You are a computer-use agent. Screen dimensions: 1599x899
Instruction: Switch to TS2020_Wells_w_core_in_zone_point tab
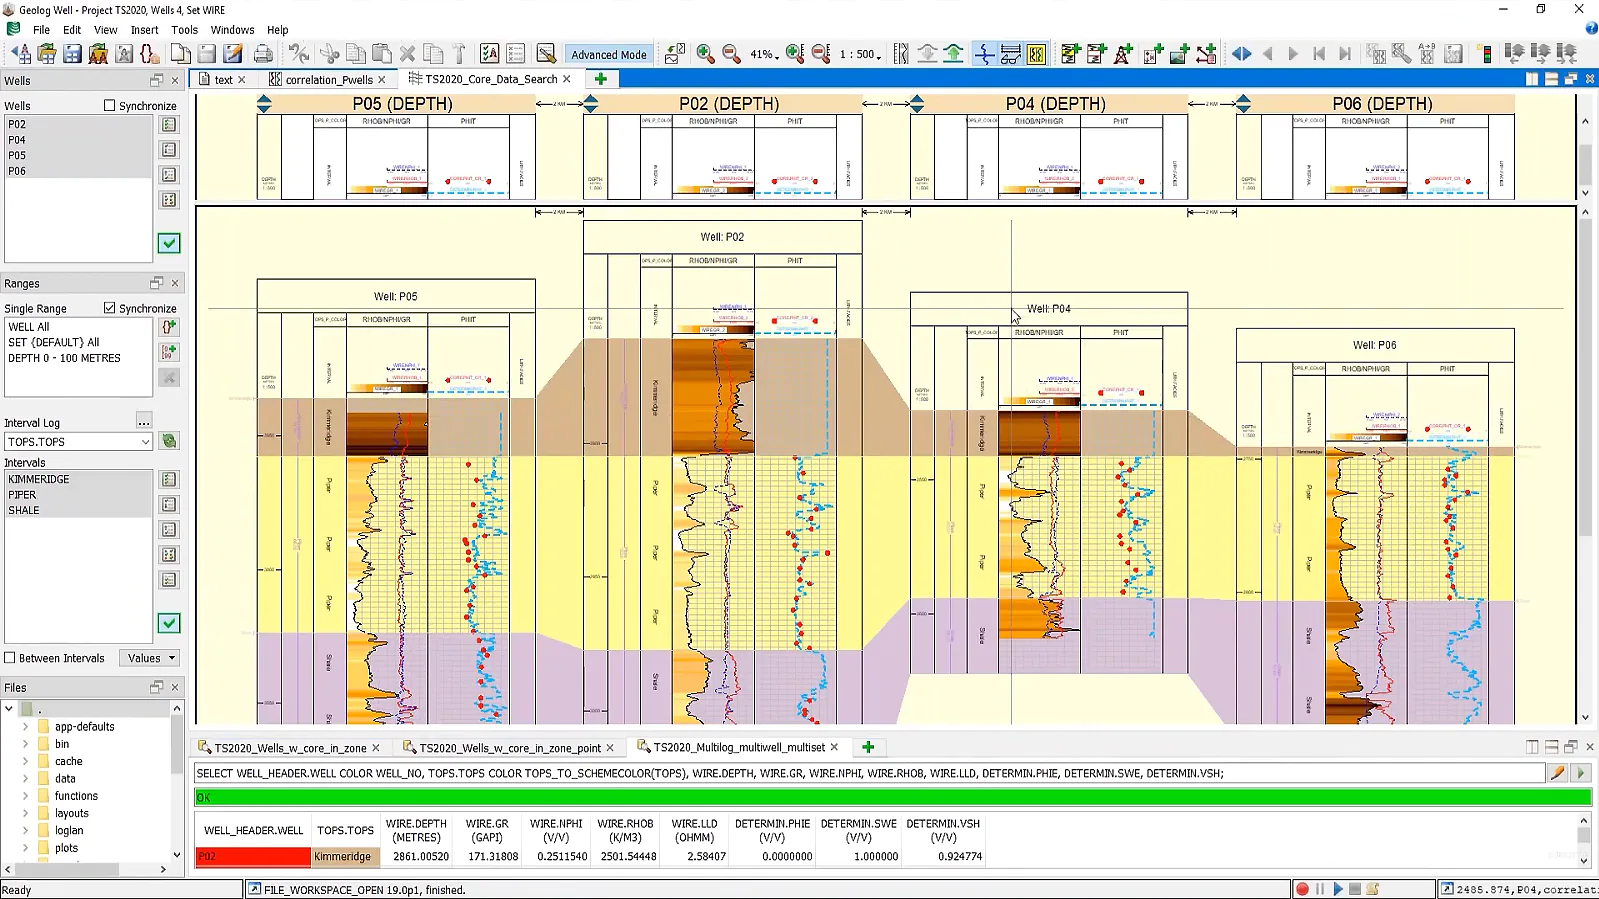510,748
